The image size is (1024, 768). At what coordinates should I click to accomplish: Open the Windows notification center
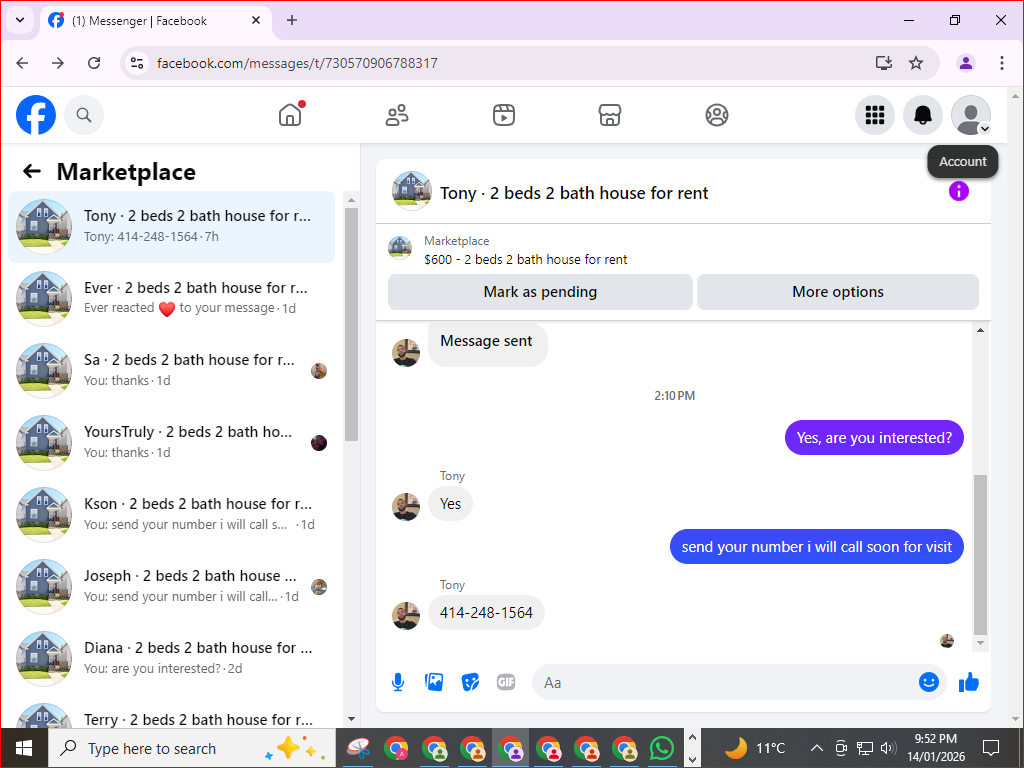991,748
